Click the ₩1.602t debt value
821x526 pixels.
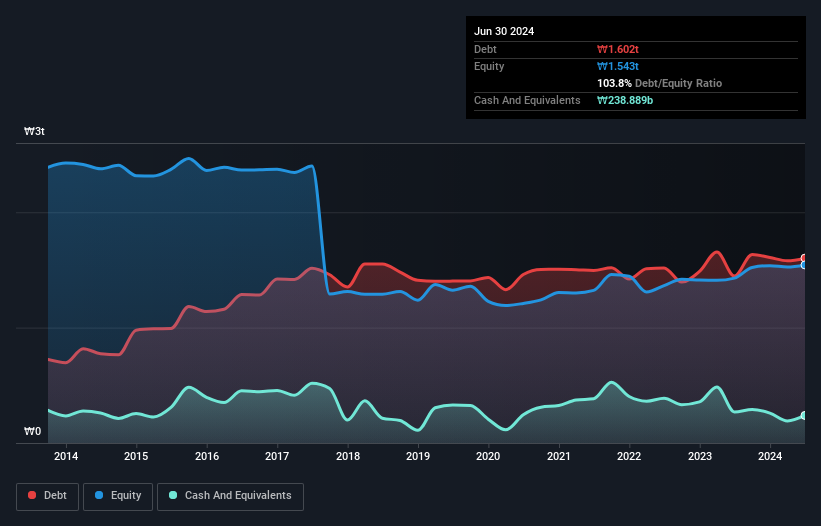(x=618, y=49)
